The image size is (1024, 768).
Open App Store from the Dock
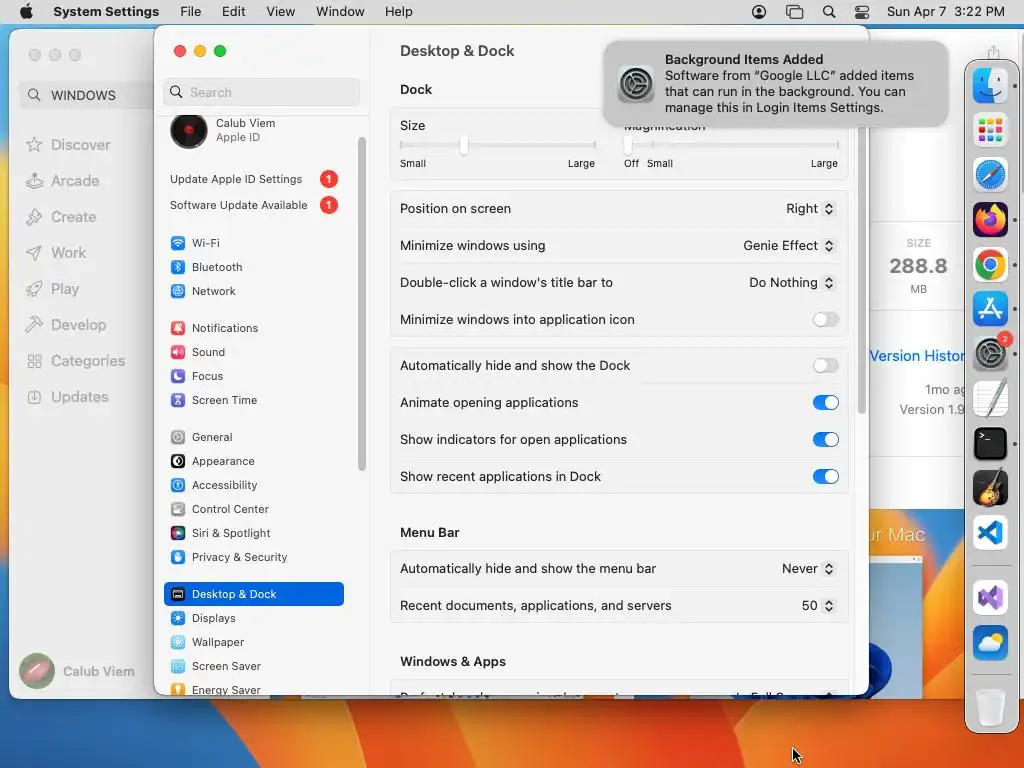[990, 309]
